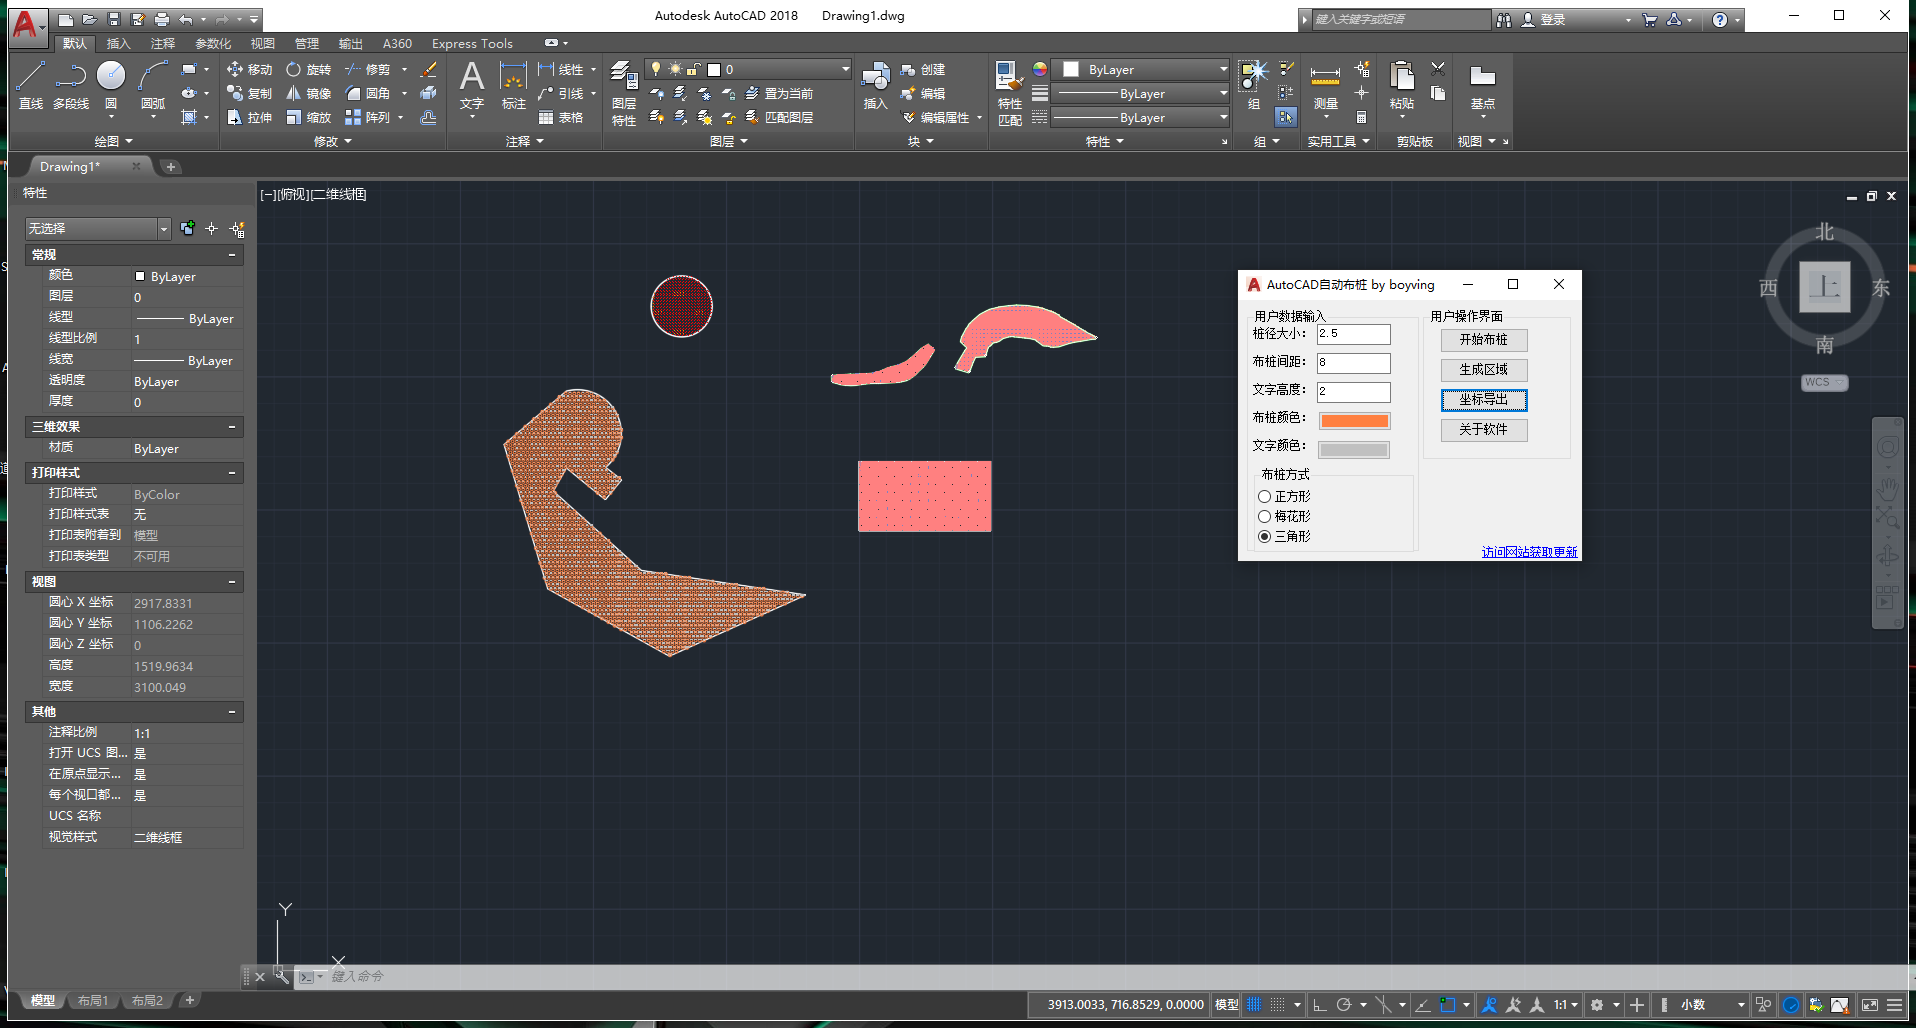
Task: Click the 开始布桩 button
Action: coord(1483,340)
